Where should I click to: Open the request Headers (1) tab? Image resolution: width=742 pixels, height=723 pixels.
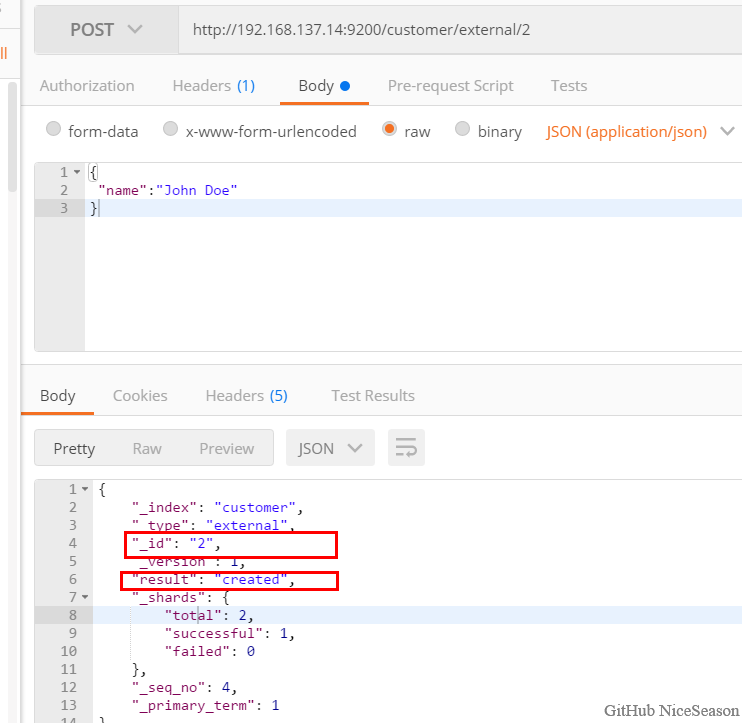point(213,86)
